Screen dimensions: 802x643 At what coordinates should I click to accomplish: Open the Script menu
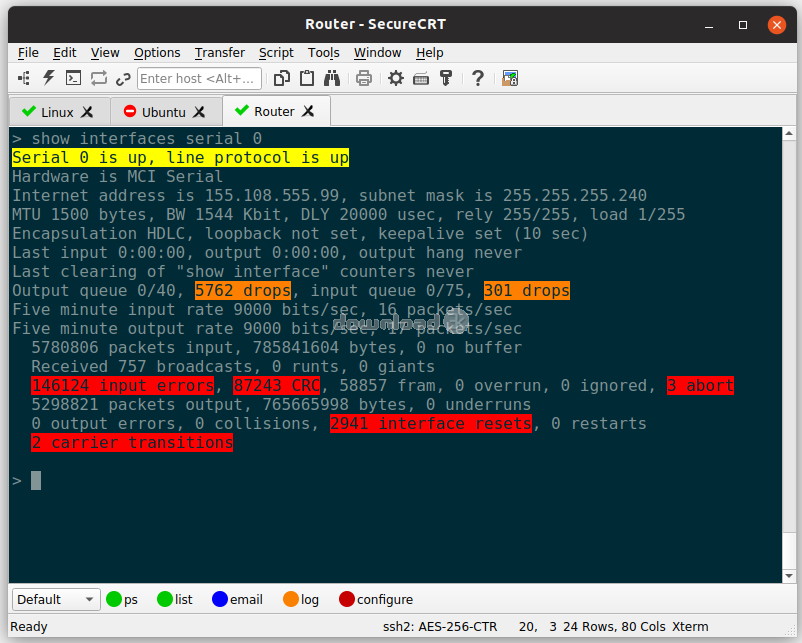tap(276, 53)
